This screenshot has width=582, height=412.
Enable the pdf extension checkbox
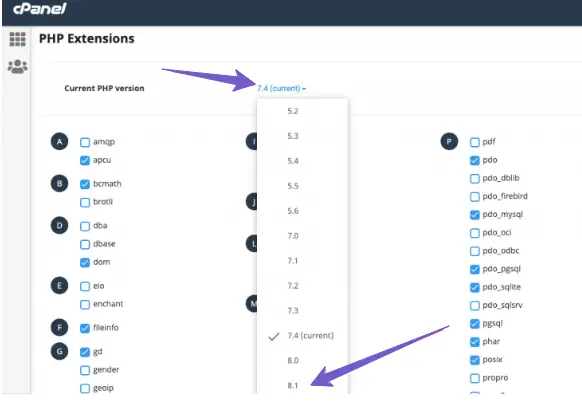[475, 142]
